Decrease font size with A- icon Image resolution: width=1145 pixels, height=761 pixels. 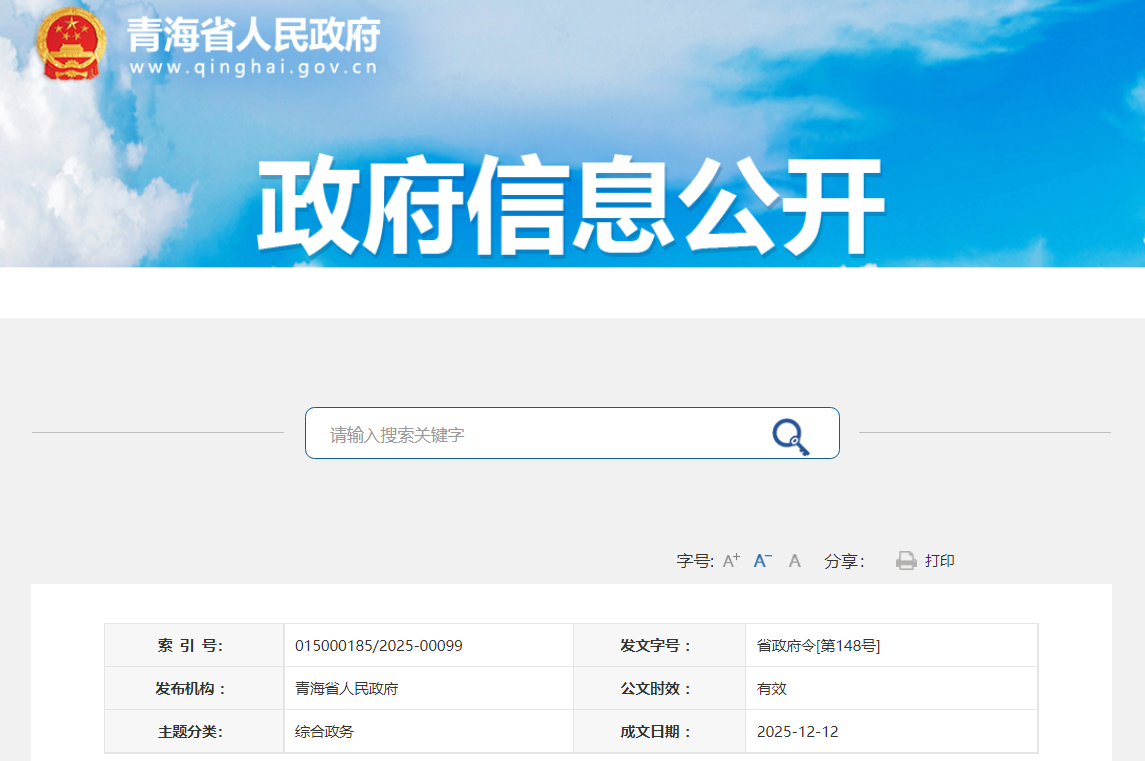(762, 561)
